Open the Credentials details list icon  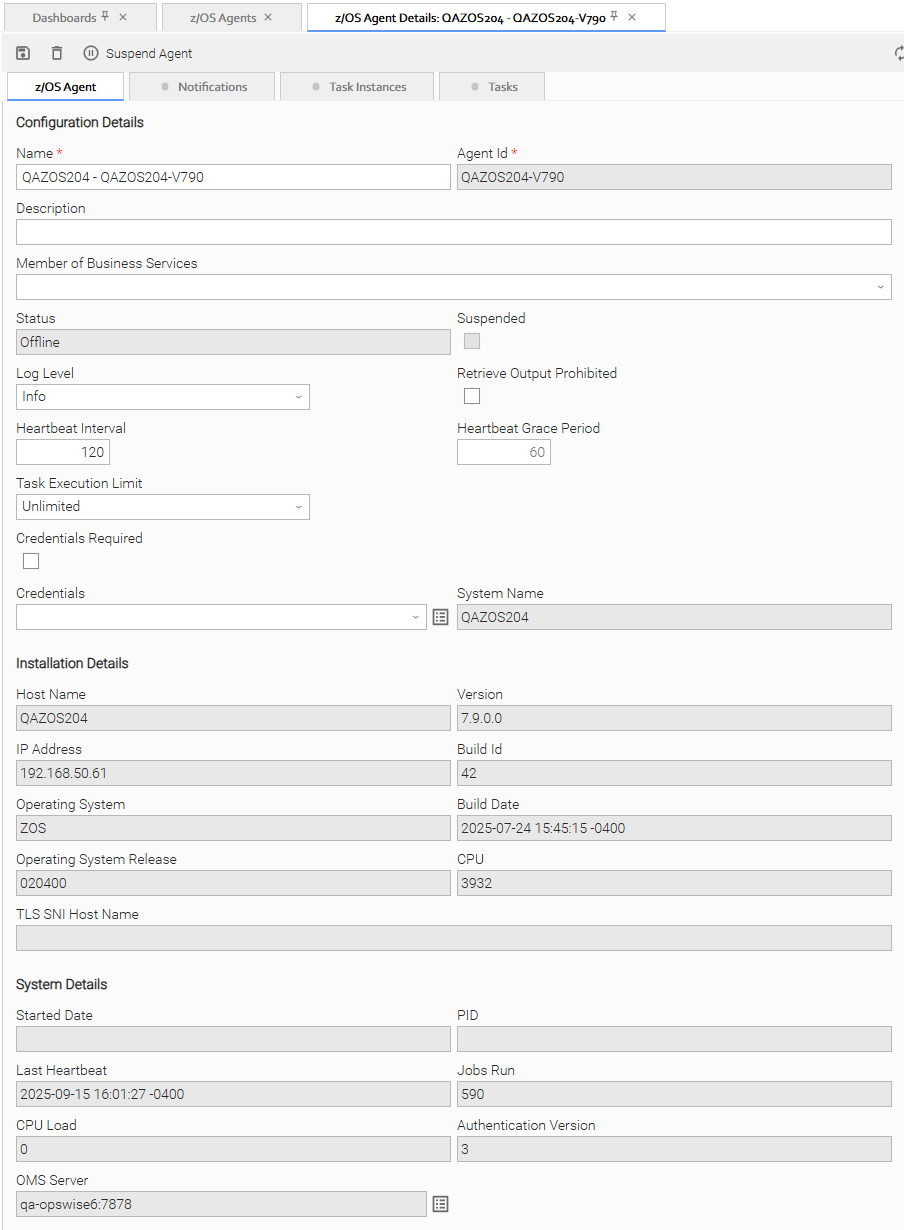click(x=440, y=617)
